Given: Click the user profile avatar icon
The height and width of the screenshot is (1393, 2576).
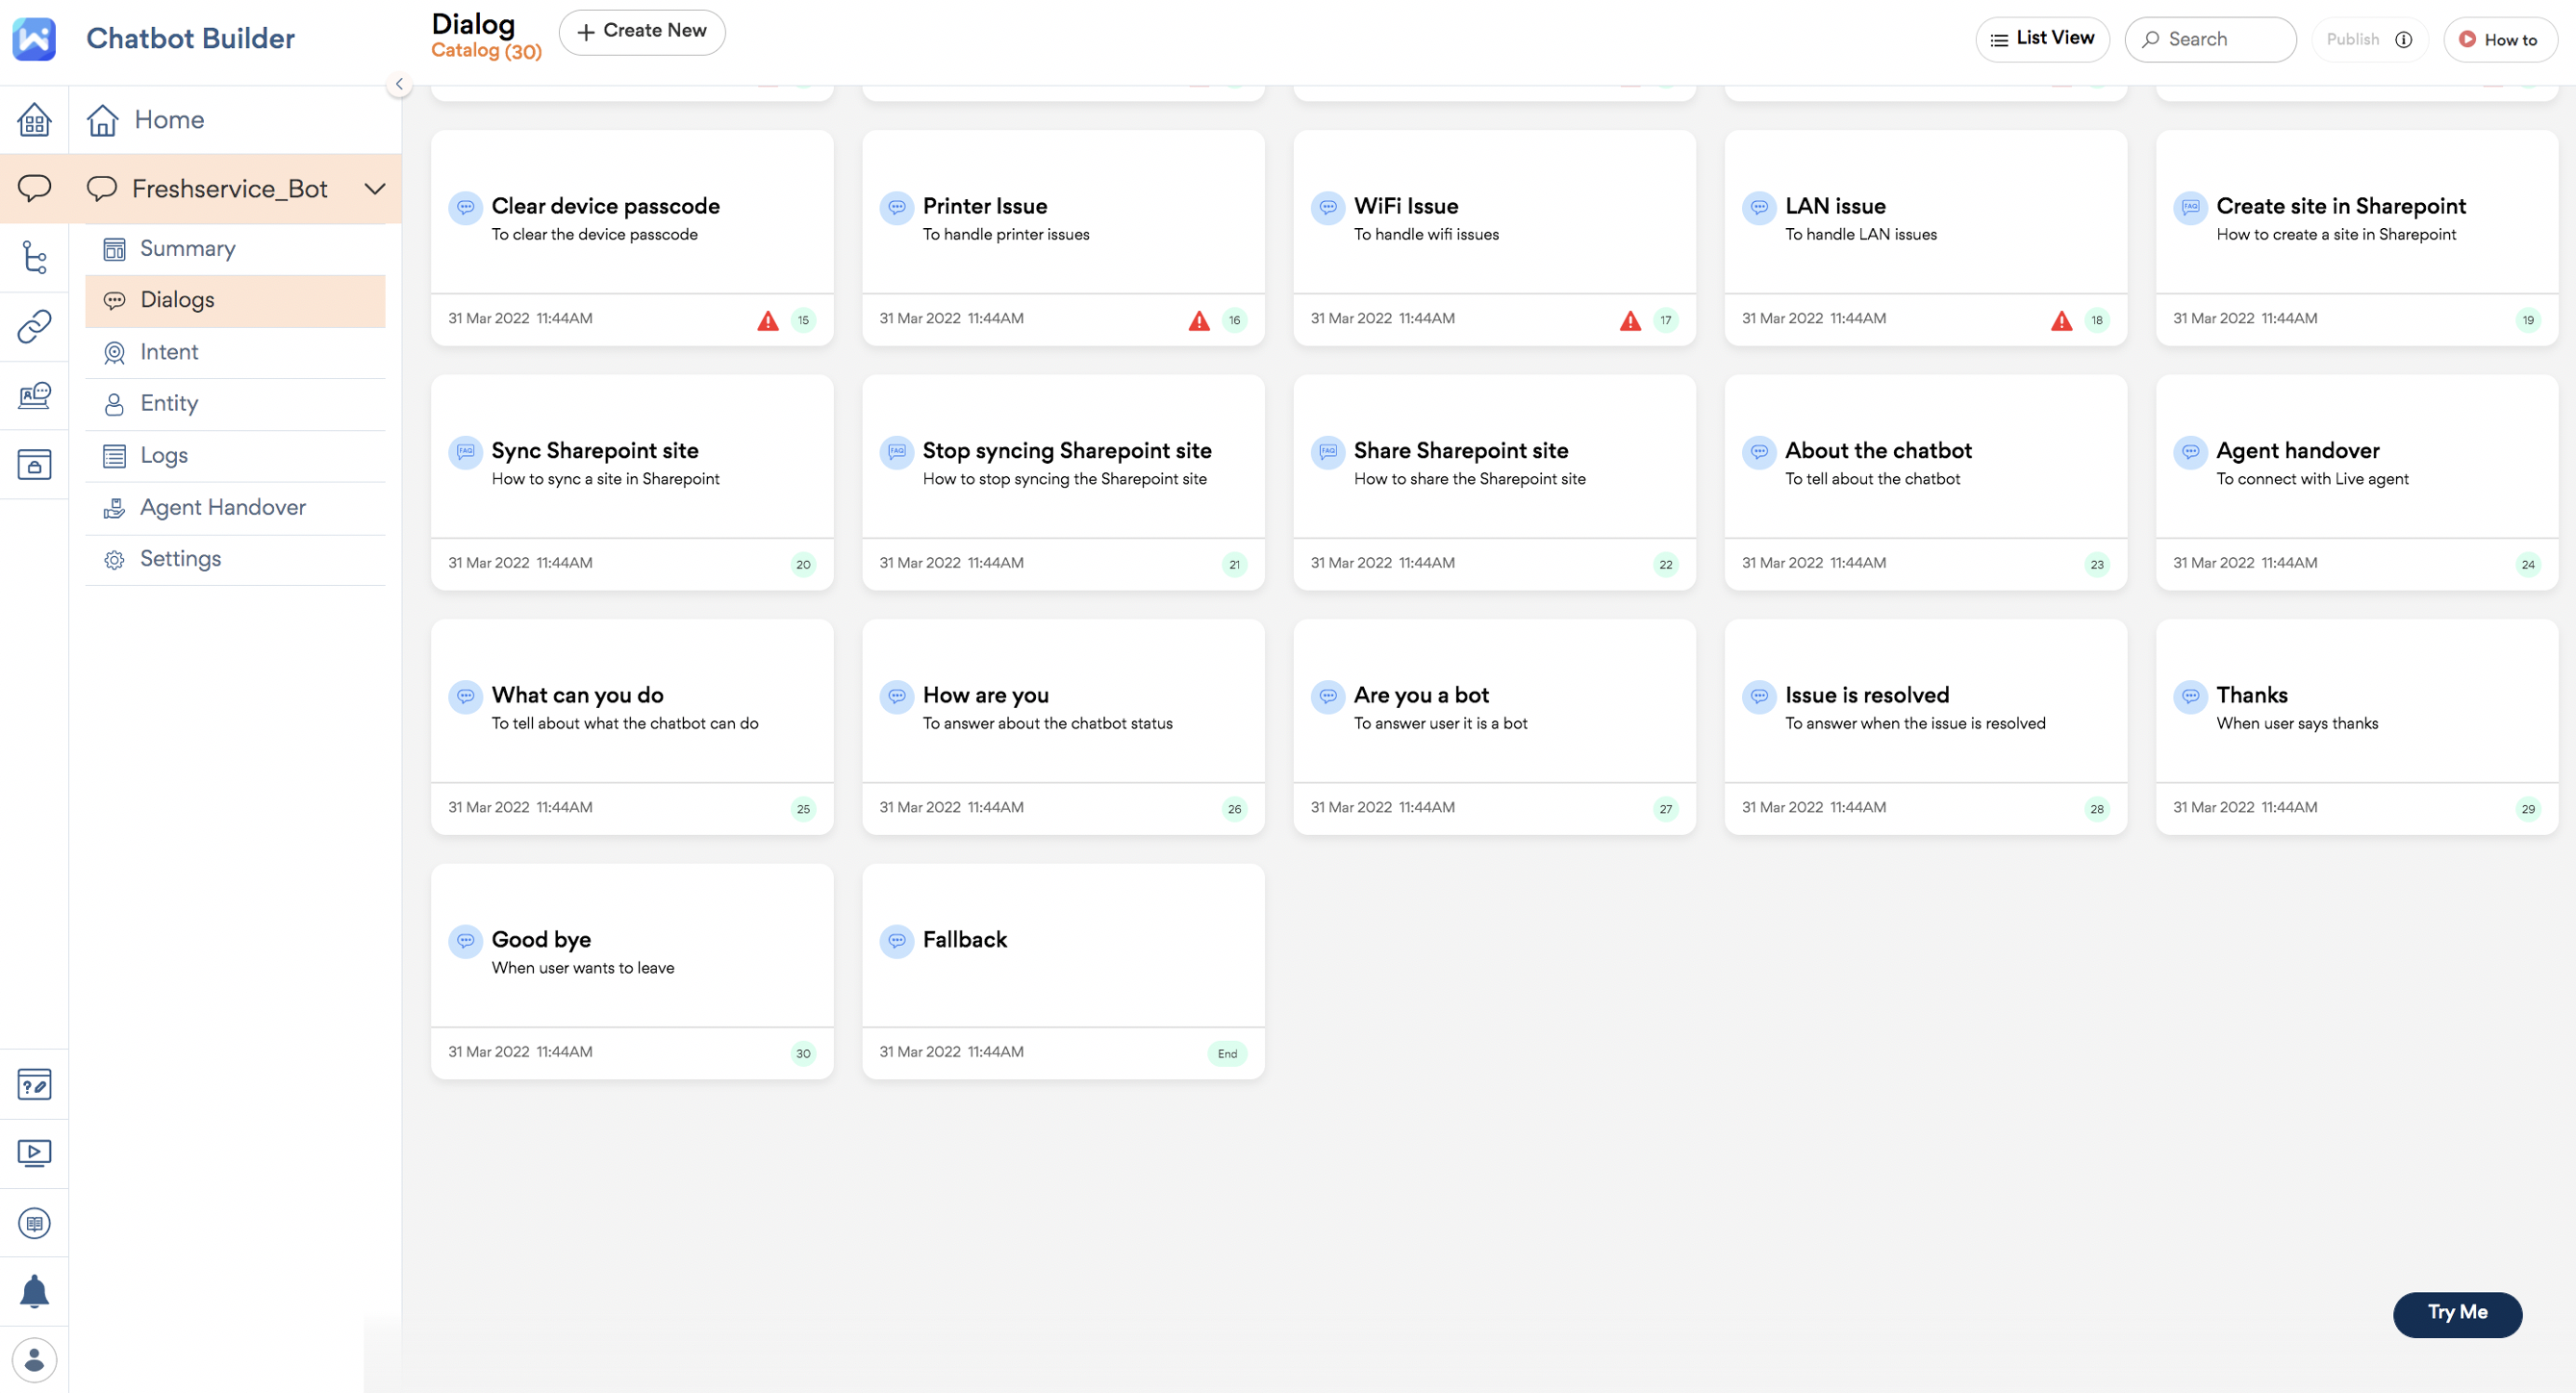Looking at the screenshot, I should point(34,1360).
